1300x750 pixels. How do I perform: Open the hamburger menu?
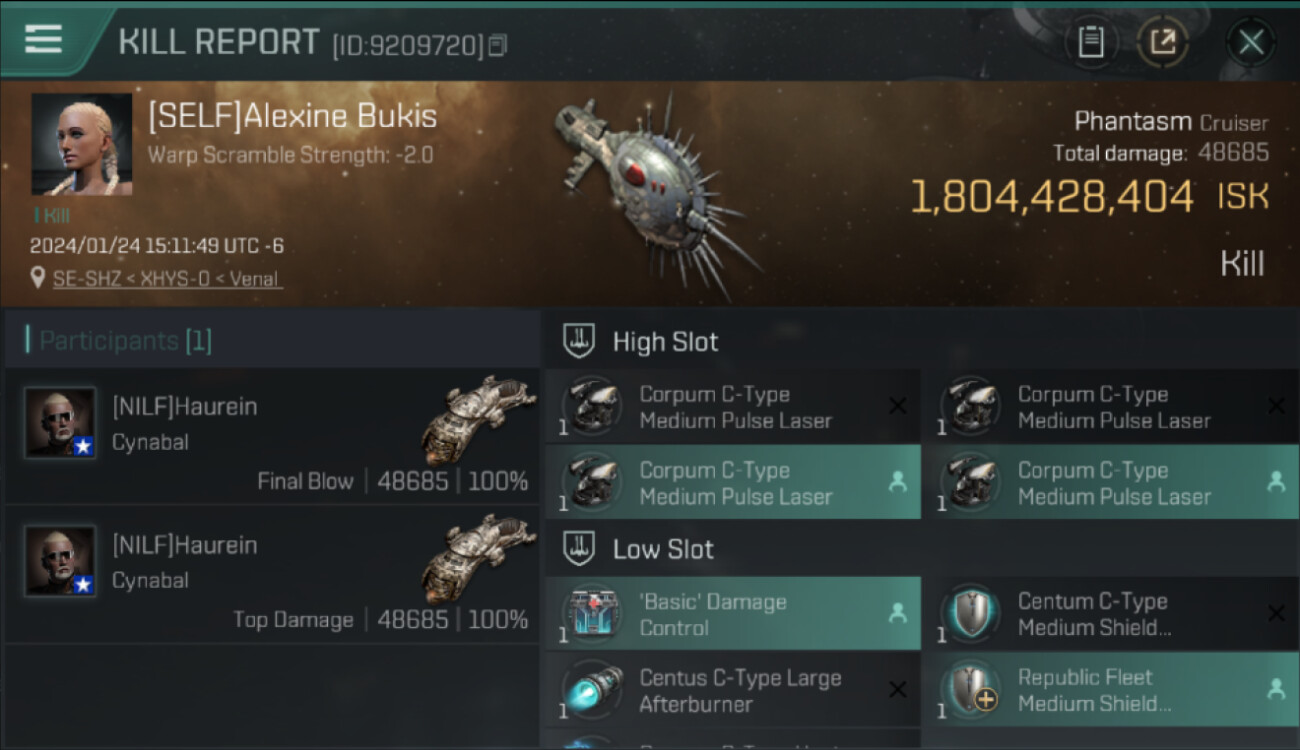[43, 40]
